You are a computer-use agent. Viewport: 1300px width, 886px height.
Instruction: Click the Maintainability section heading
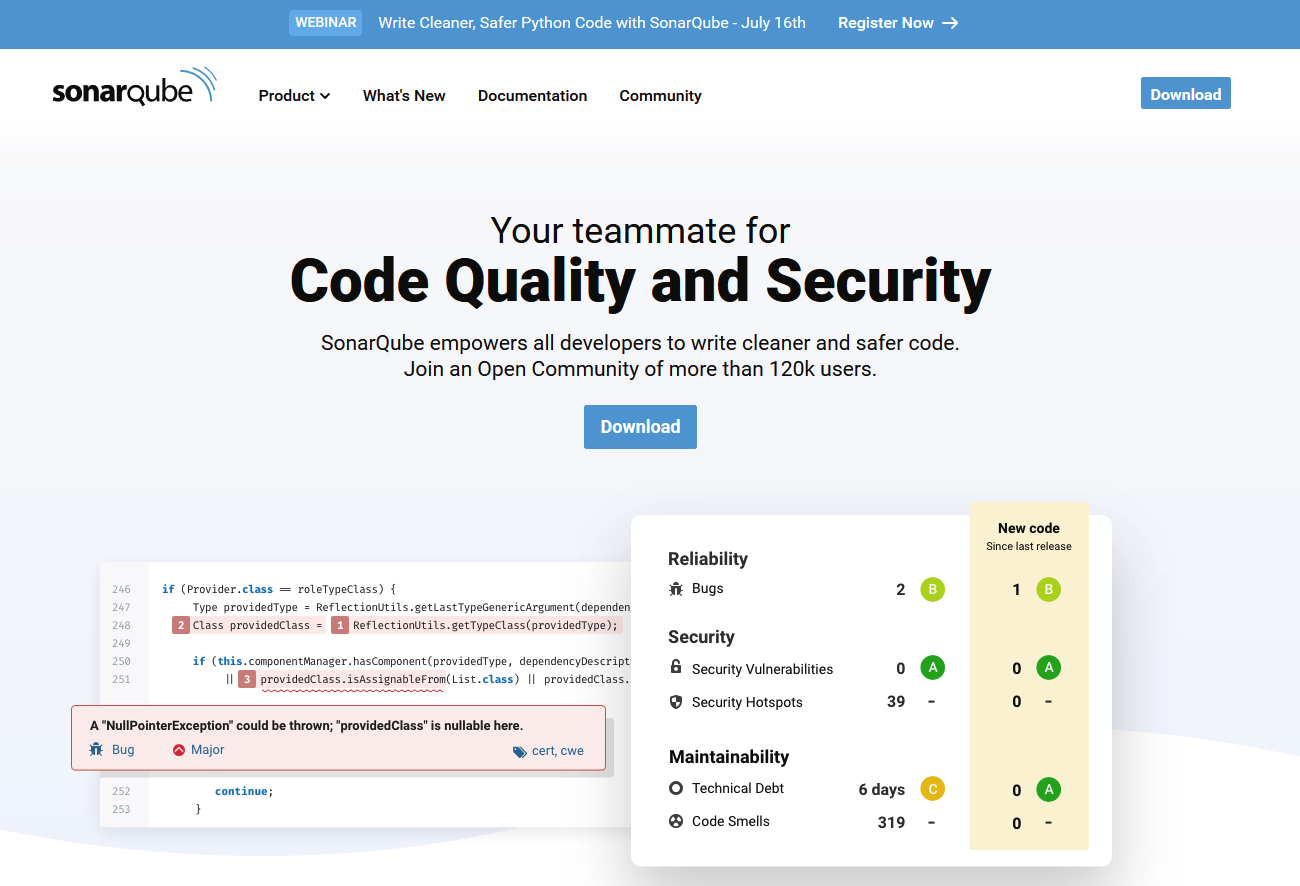click(x=729, y=757)
